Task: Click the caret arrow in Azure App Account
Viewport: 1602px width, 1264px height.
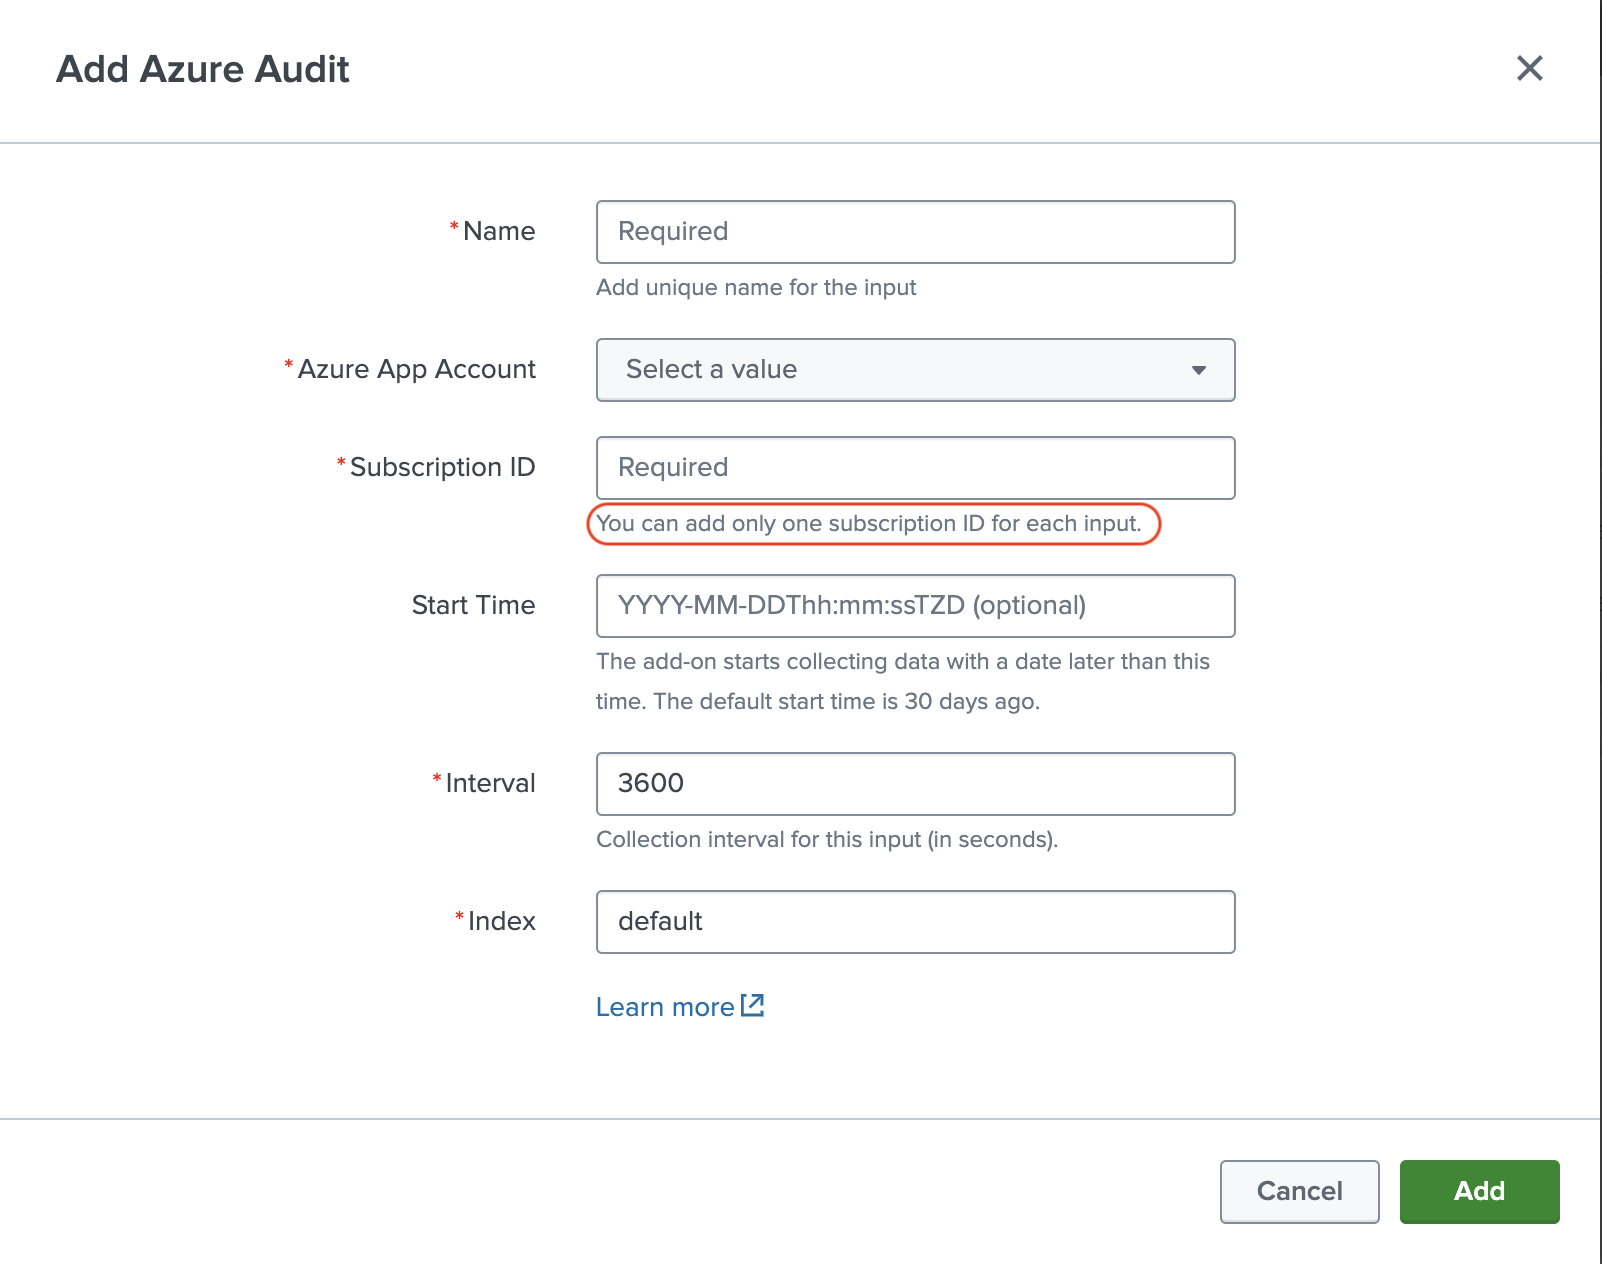Action: (x=1198, y=370)
